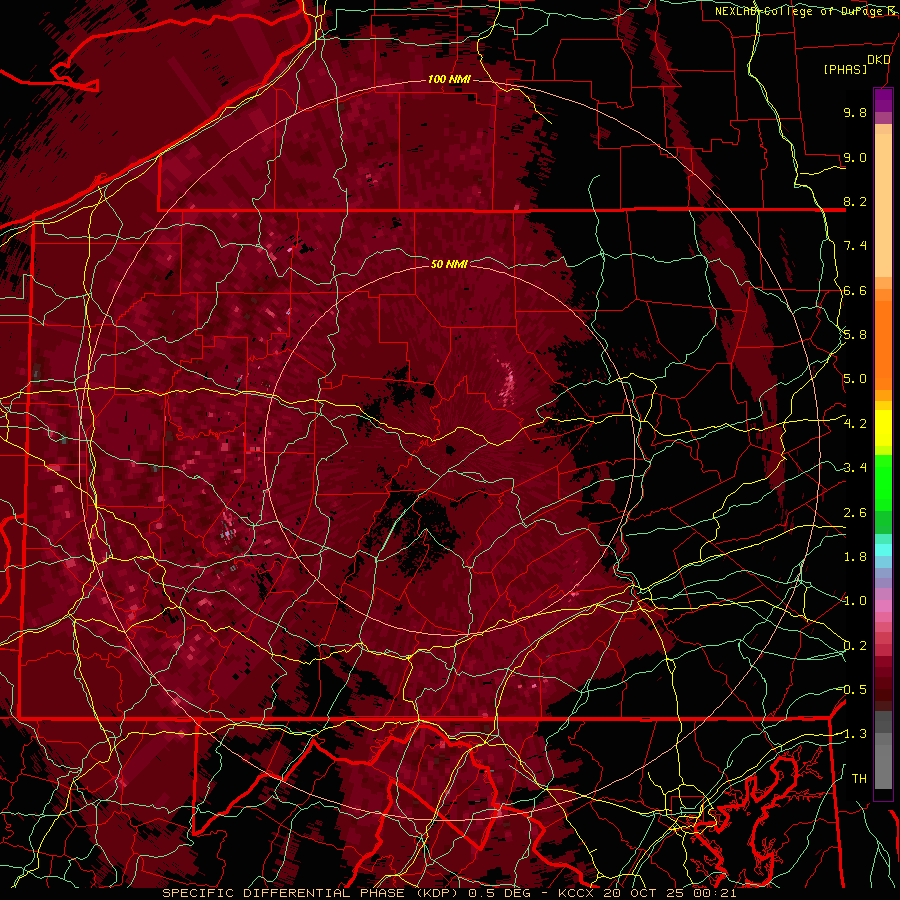
Task: Click the "8.2" color scale value
Action: click(855, 201)
